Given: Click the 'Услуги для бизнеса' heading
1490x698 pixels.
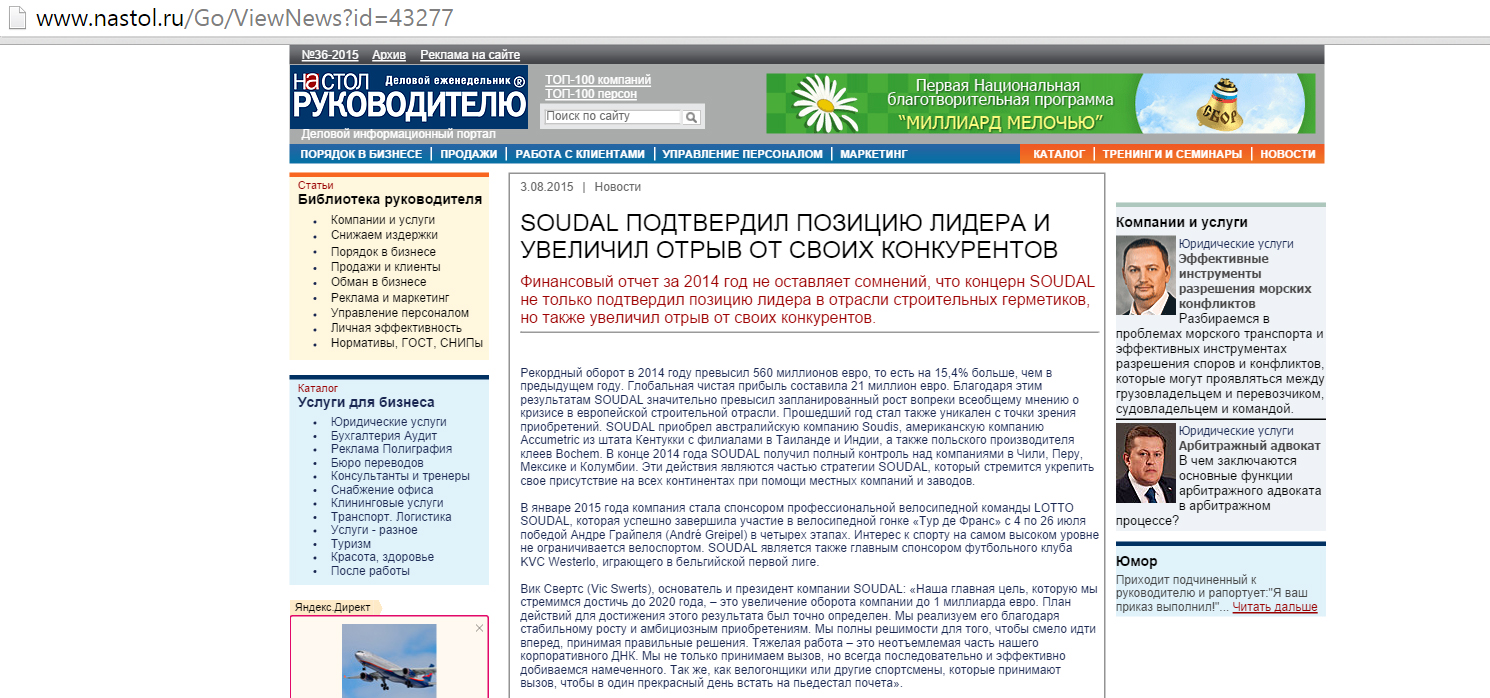Looking at the screenshot, I should point(366,402).
